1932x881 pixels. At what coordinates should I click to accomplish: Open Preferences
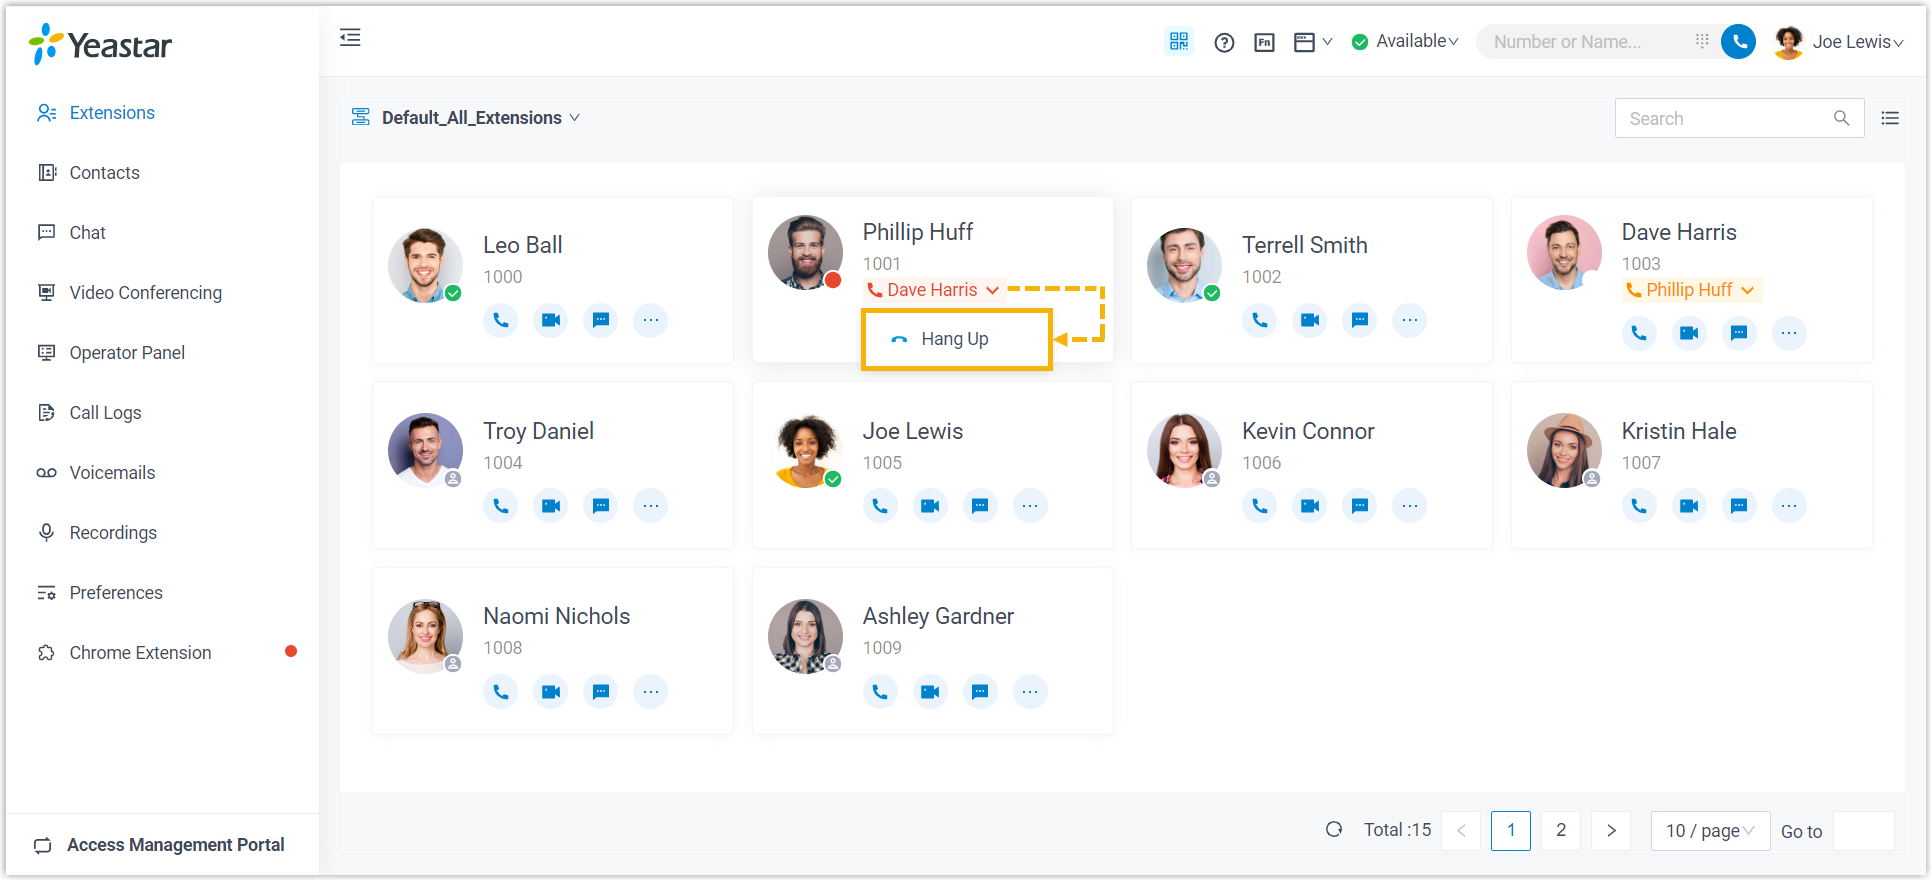point(116,593)
